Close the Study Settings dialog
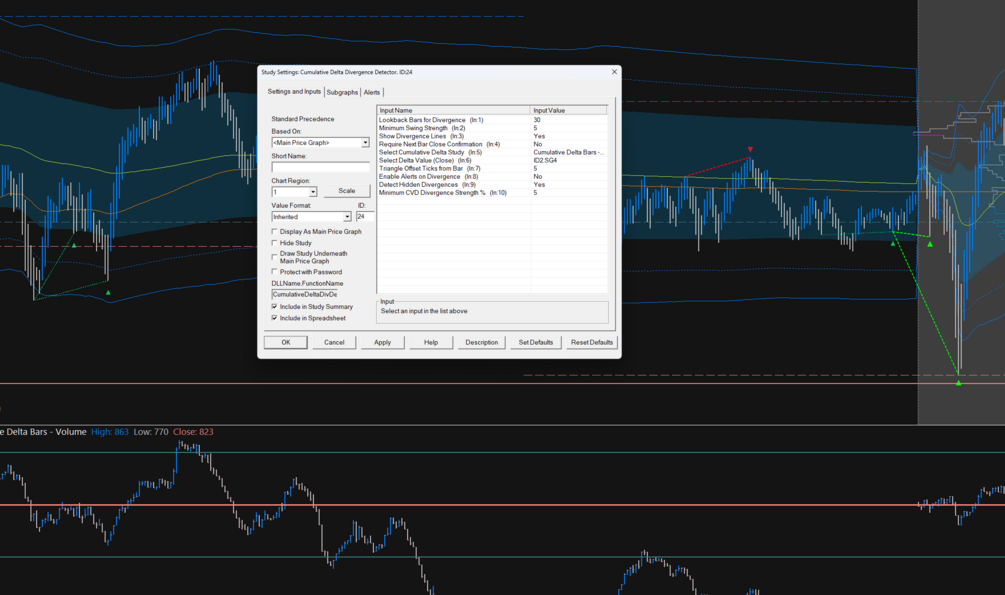 pos(614,72)
